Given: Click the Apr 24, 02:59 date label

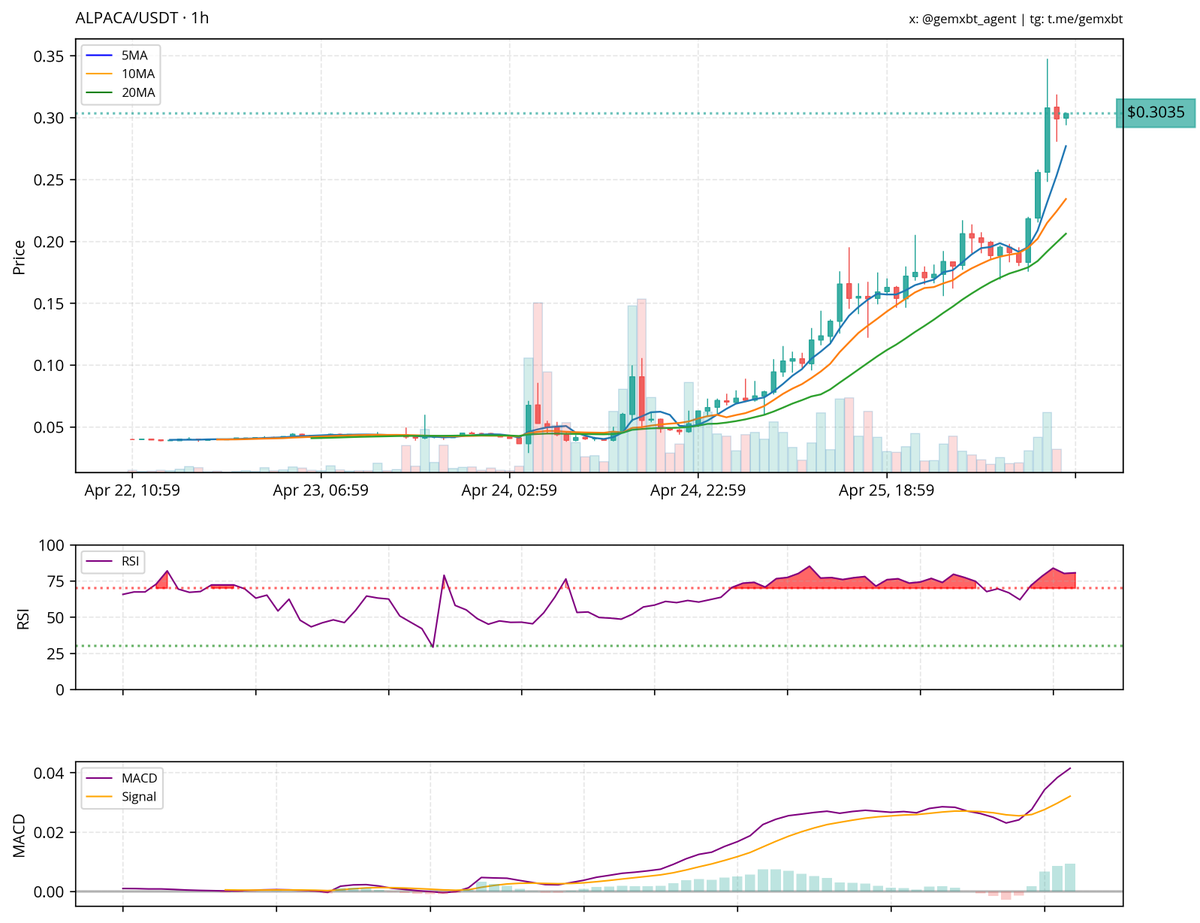Looking at the screenshot, I should (509, 491).
